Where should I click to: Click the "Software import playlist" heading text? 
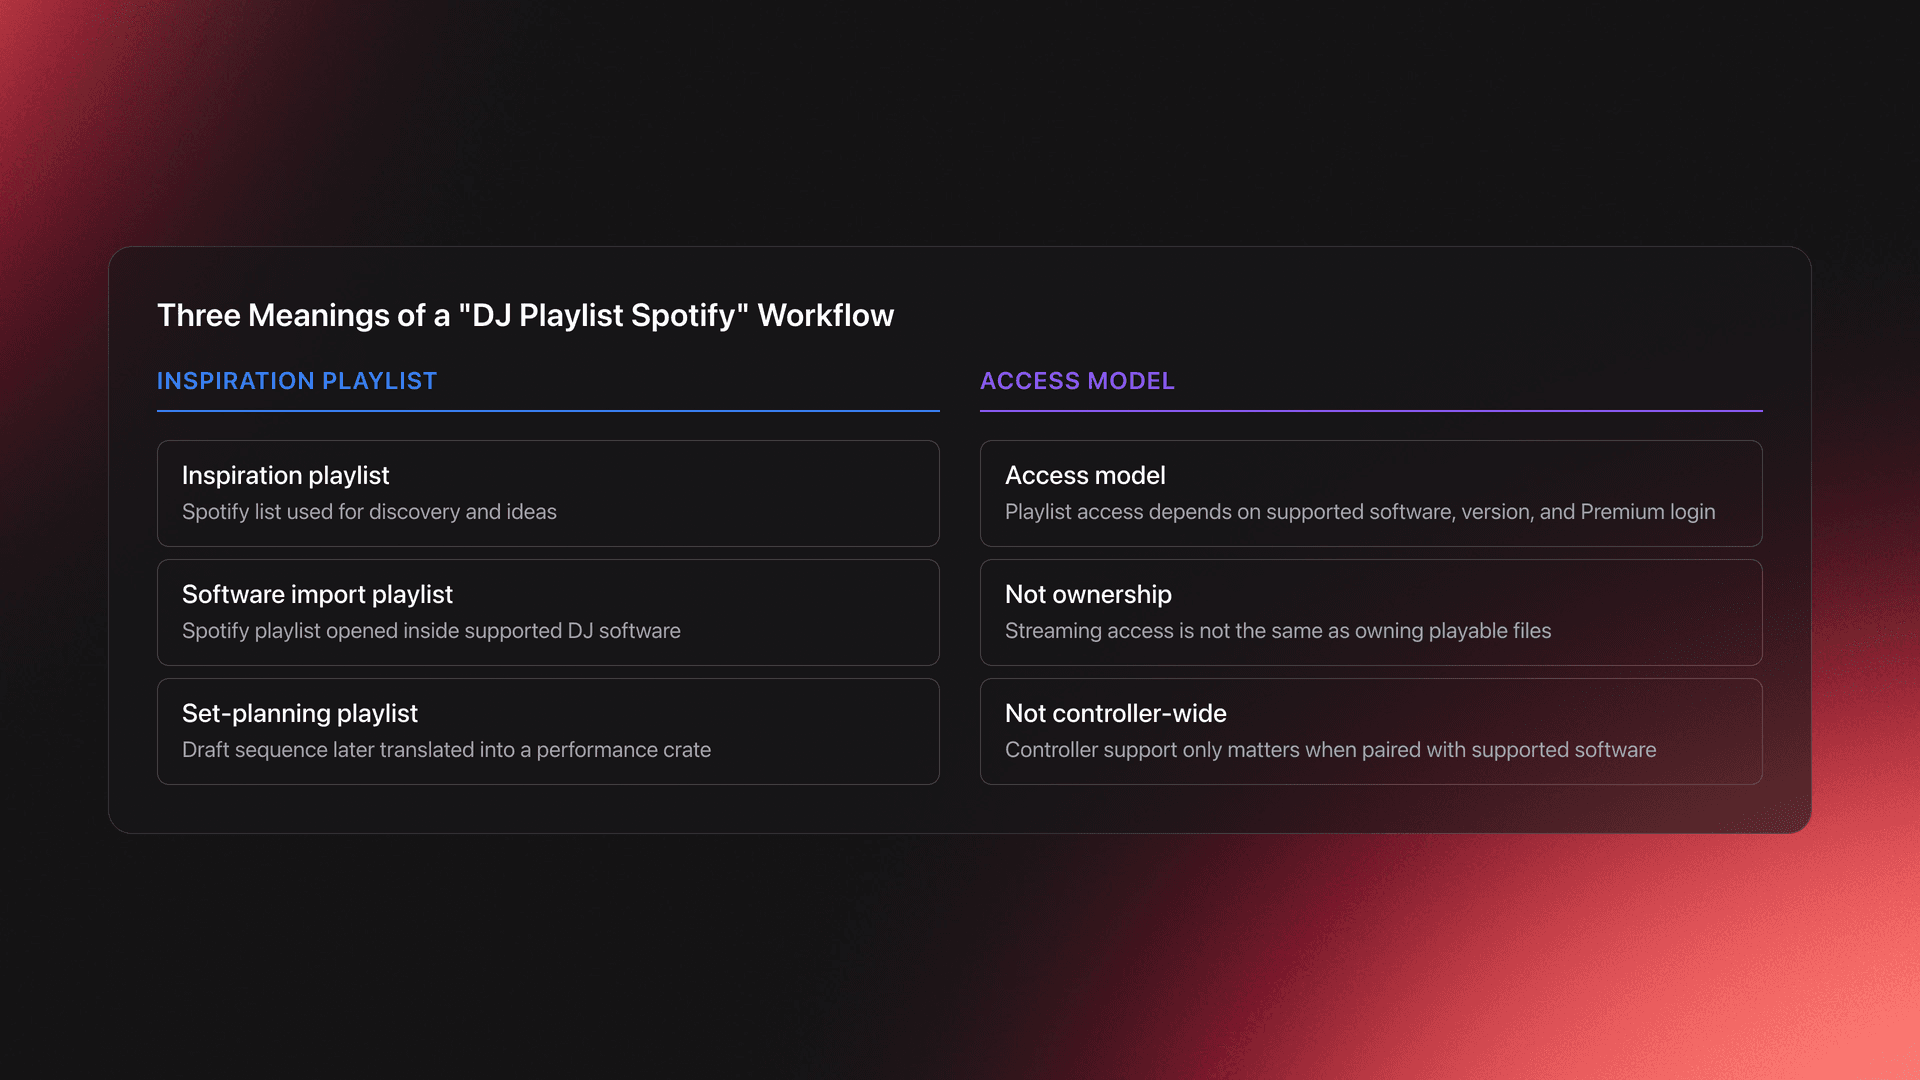tap(317, 594)
